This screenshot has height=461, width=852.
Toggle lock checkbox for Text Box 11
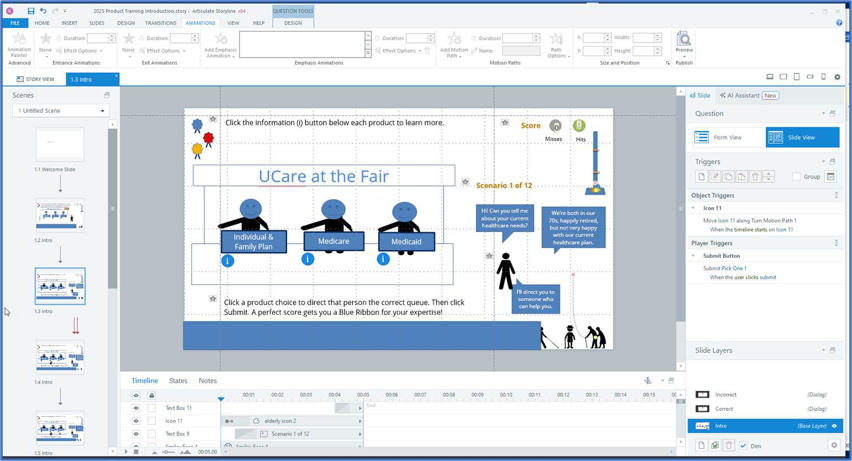152,408
